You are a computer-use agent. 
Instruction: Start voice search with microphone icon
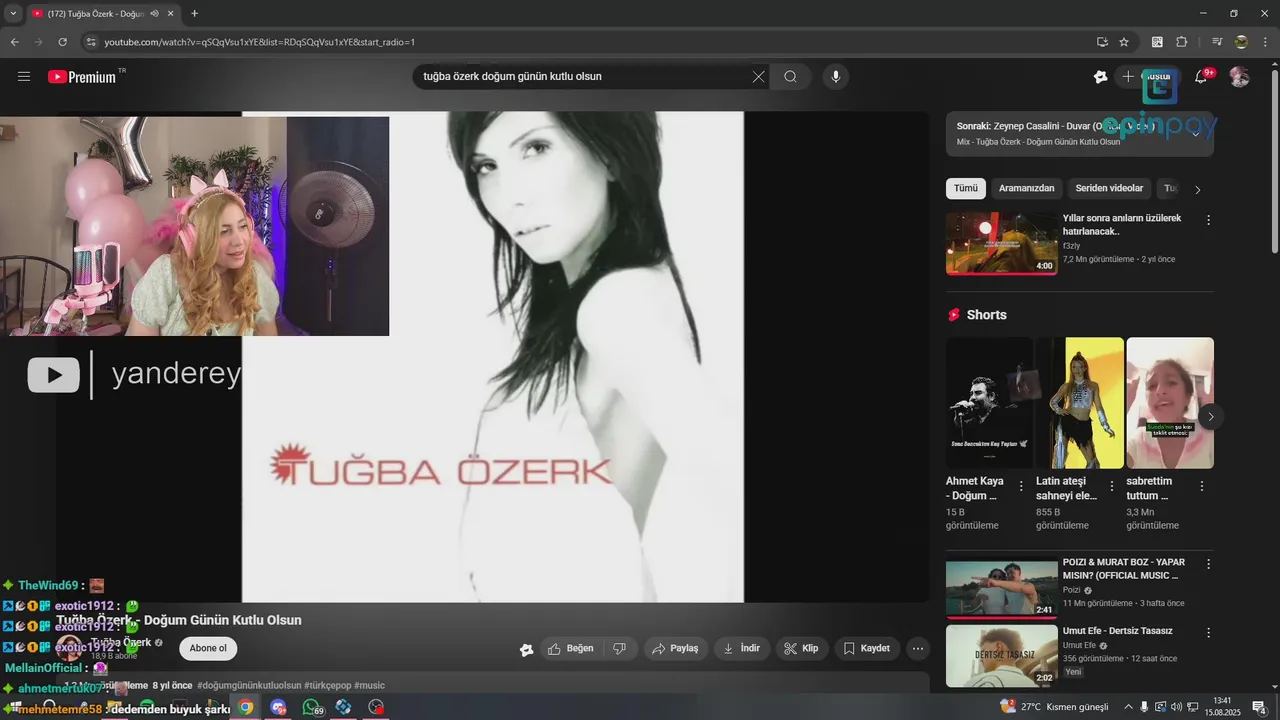[x=835, y=77]
